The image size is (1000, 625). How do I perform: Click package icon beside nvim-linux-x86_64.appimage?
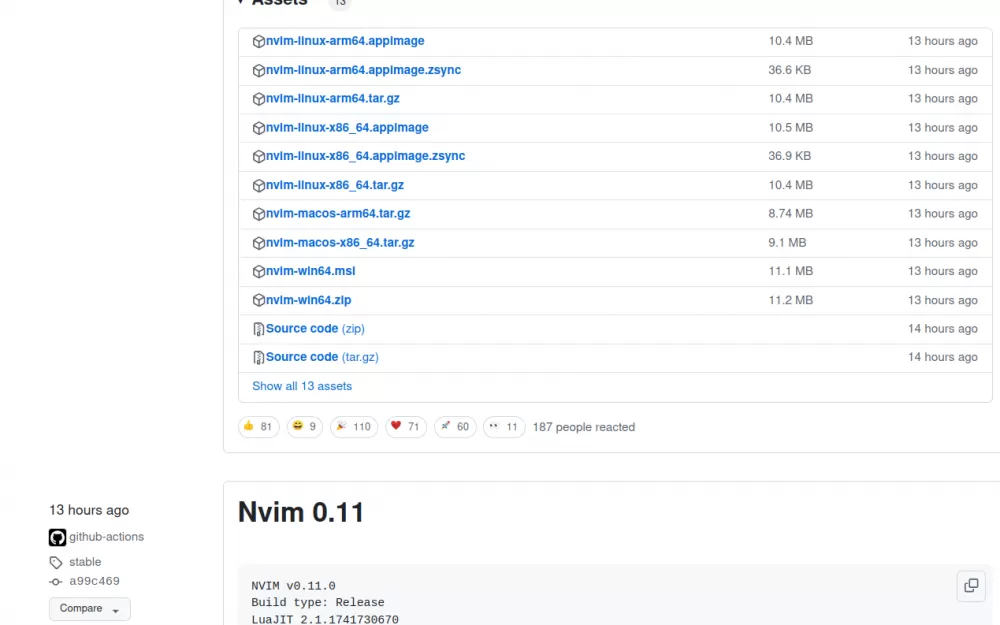tap(258, 128)
